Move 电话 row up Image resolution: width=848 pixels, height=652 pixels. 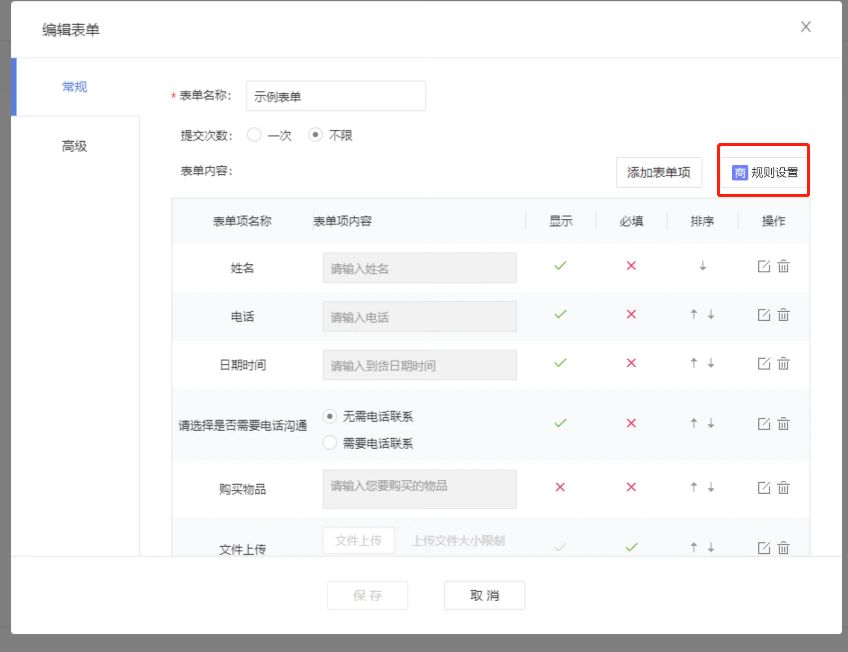694,314
